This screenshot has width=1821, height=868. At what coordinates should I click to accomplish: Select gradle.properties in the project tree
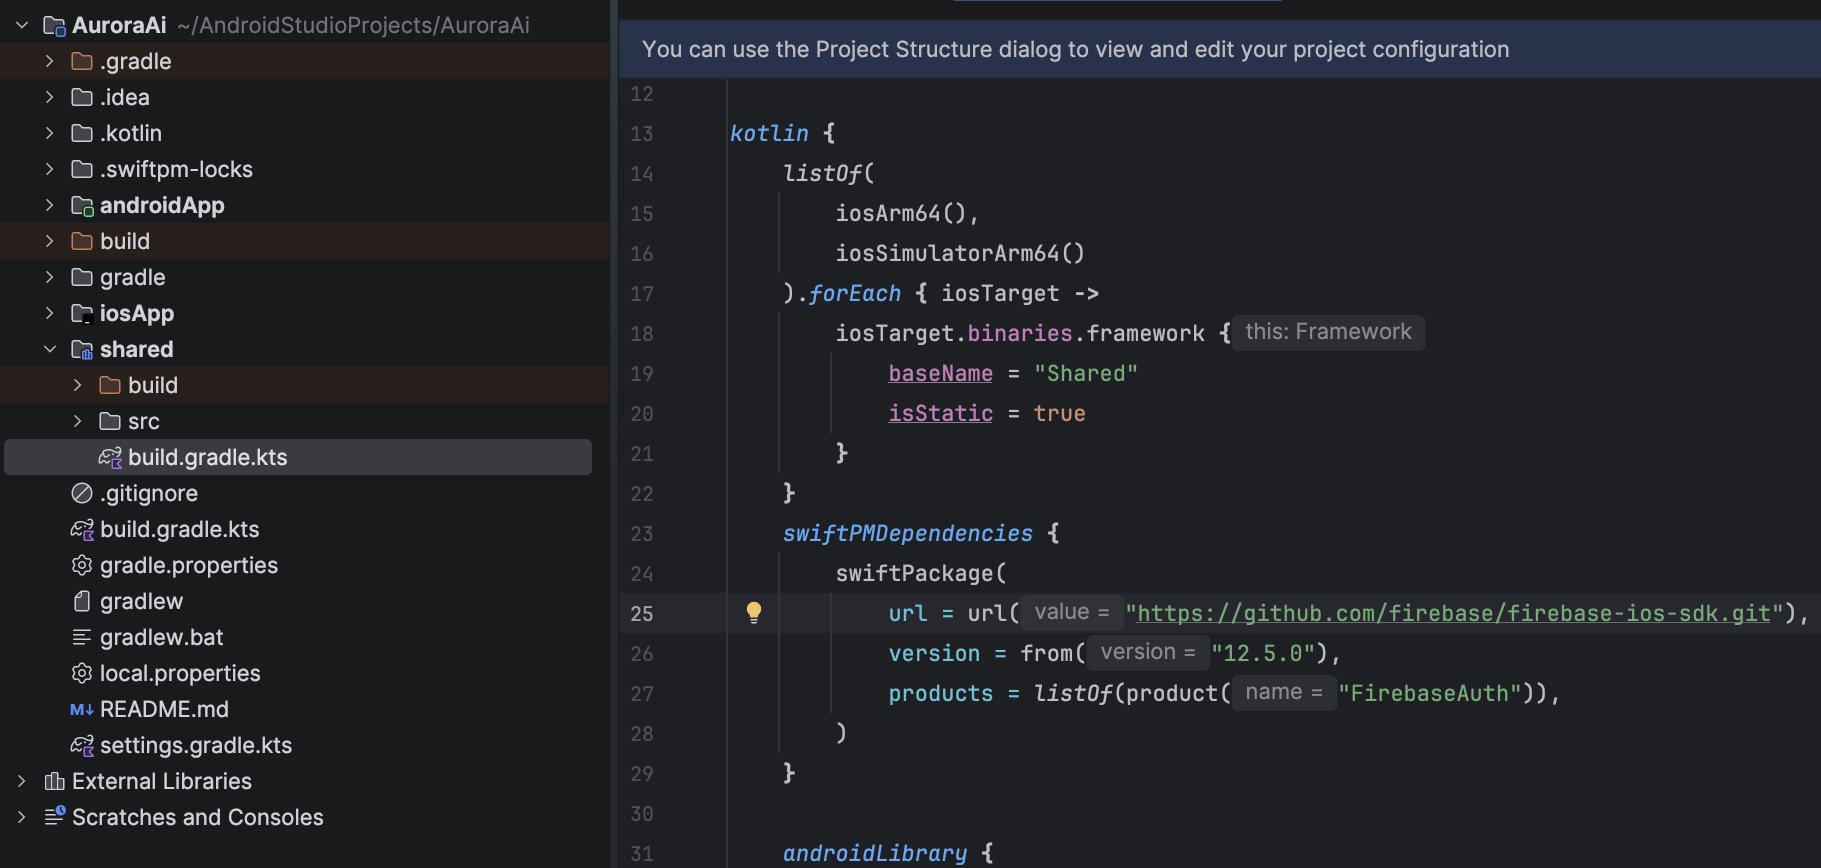pos(189,565)
